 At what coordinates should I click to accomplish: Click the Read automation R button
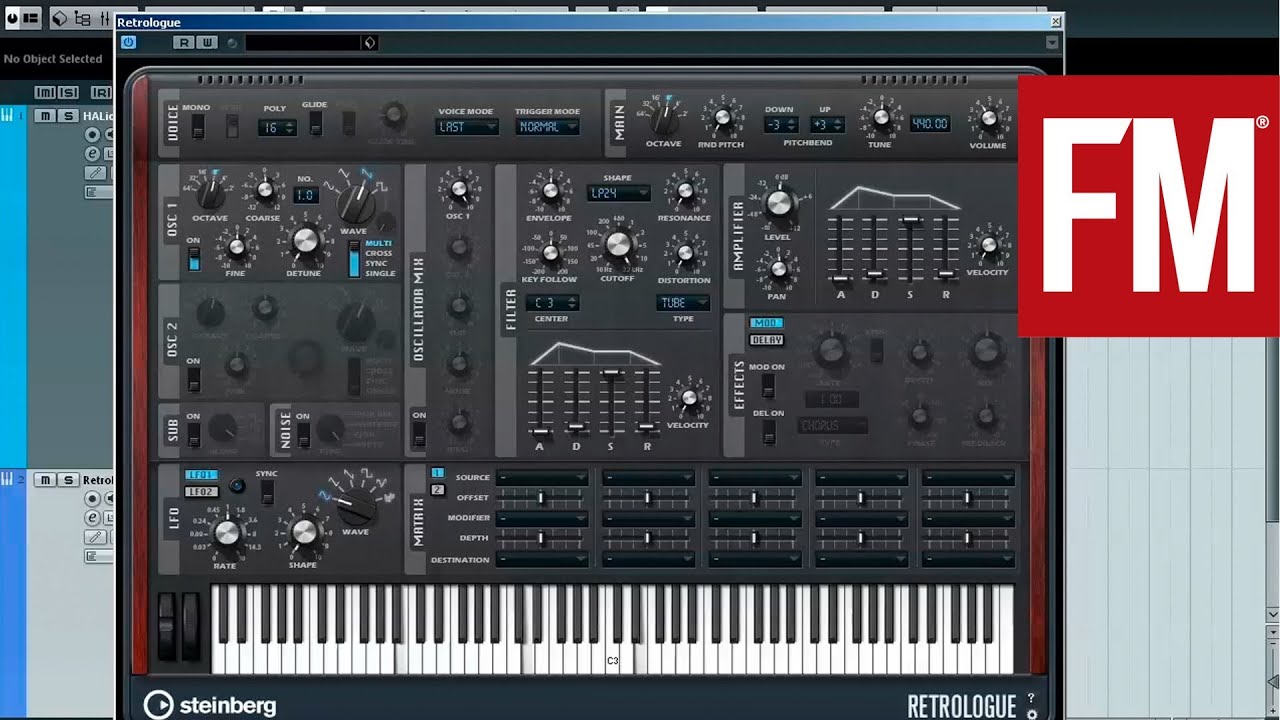[183, 42]
